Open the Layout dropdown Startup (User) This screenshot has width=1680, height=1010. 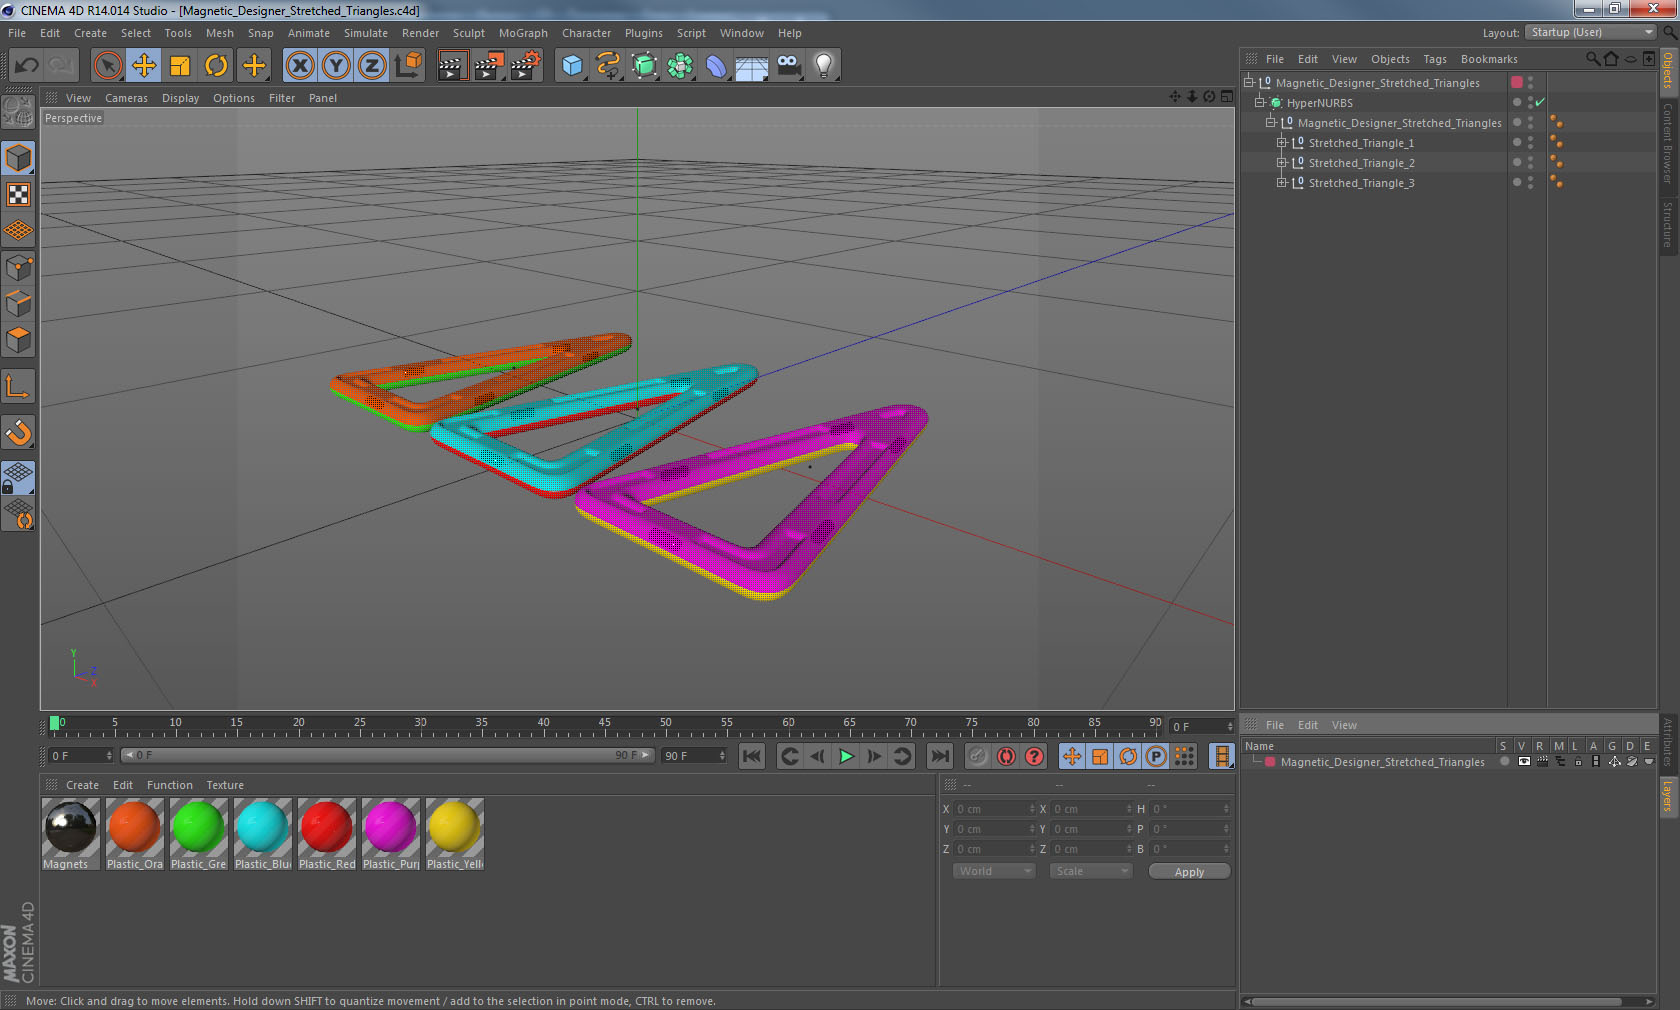(1592, 32)
